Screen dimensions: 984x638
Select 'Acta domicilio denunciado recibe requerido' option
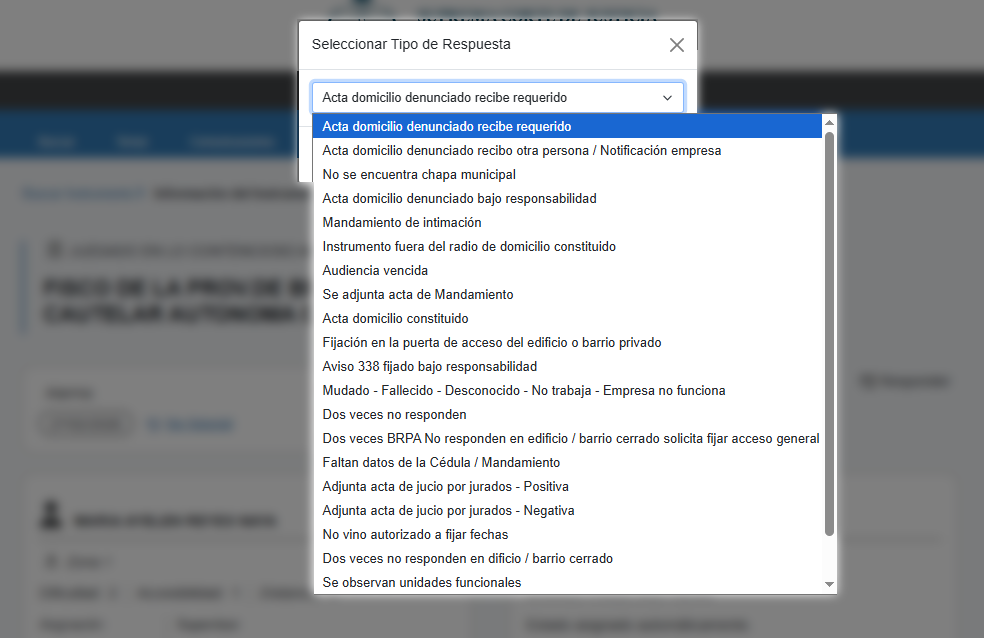(447, 127)
